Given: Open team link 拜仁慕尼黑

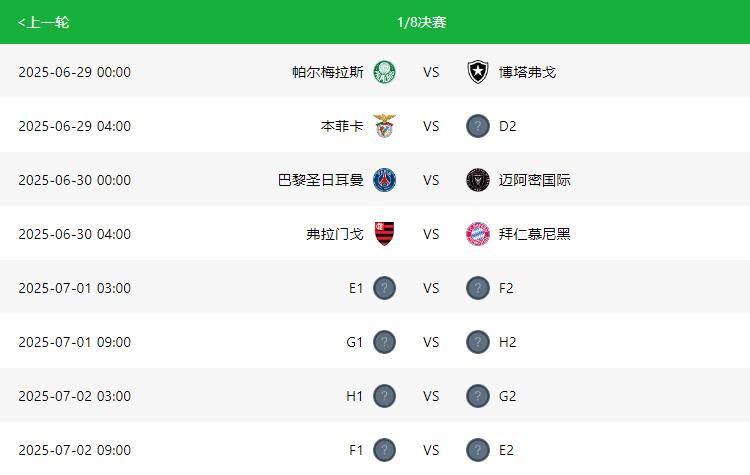Looking at the screenshot, I should tap(534, 234).
